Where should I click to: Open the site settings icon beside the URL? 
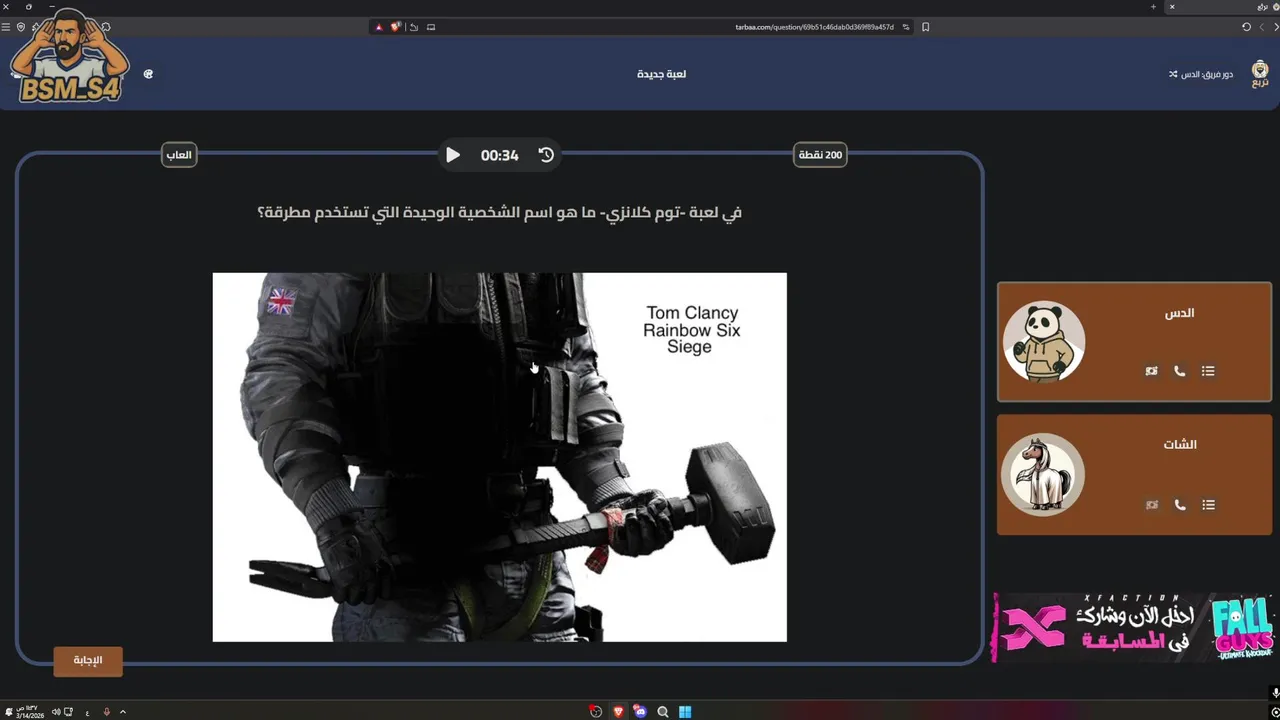point(906,27)
